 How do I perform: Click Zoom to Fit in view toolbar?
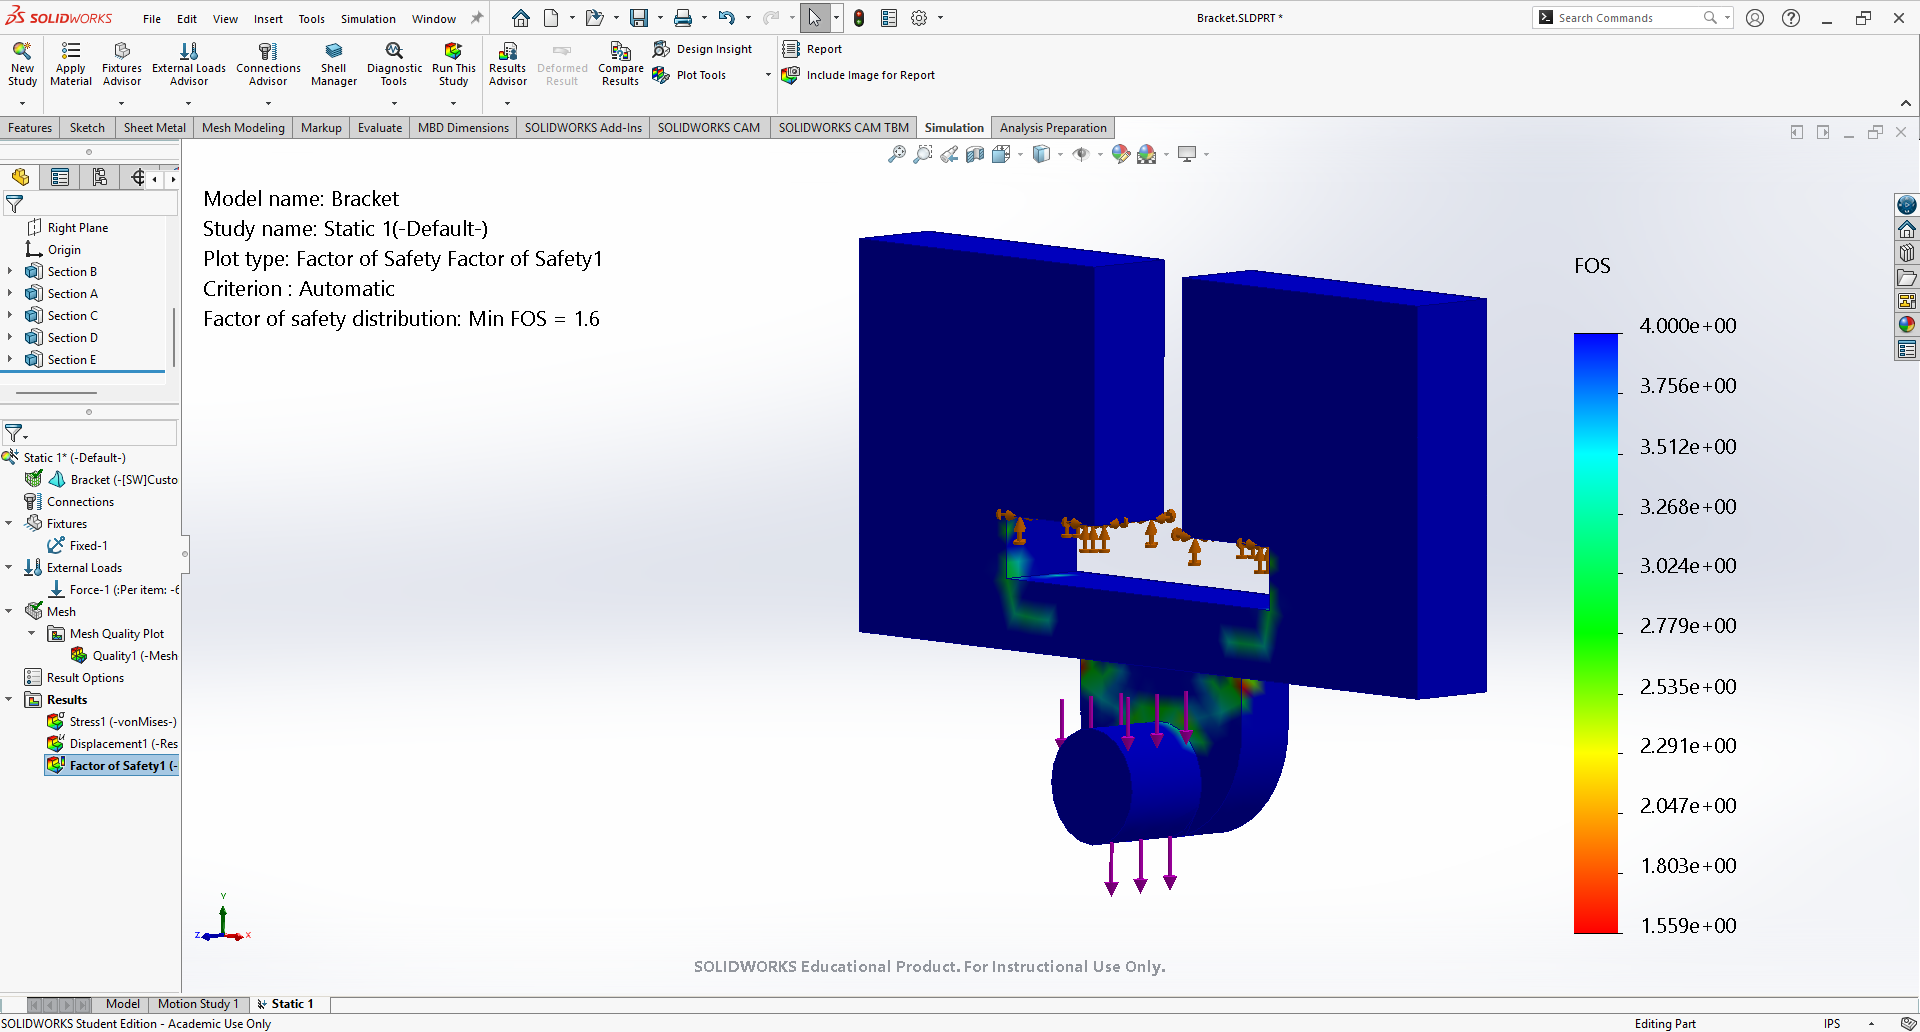897,154
